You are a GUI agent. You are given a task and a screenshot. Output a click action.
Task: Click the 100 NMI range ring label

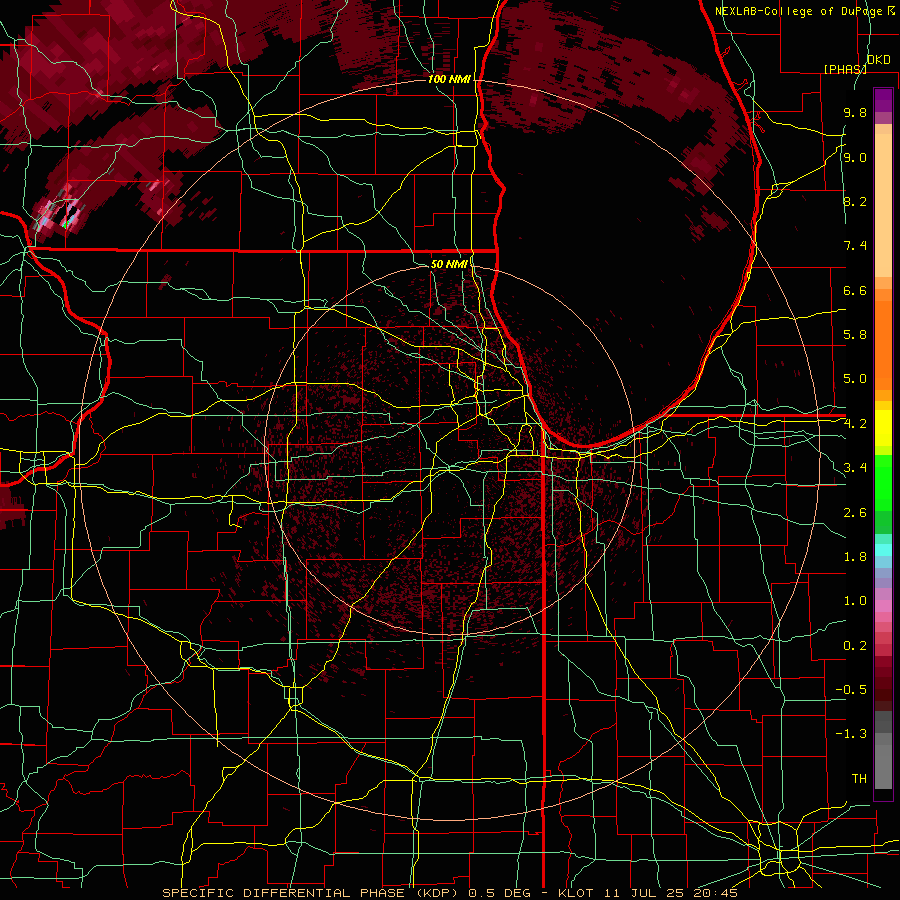pos(449,79)
